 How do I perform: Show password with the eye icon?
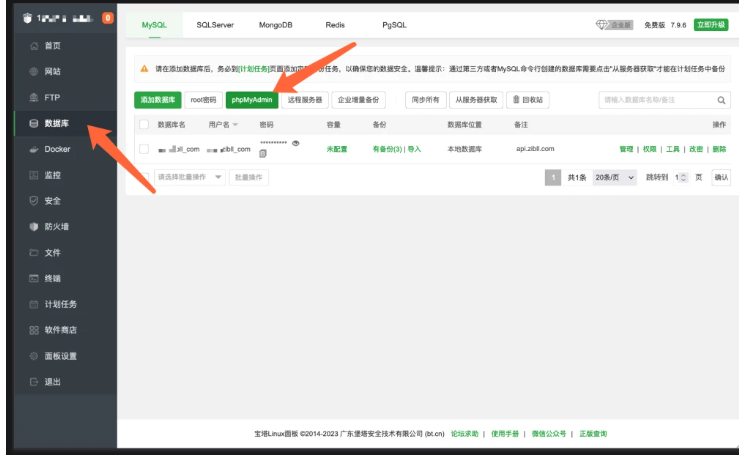[x=296, y=144]
